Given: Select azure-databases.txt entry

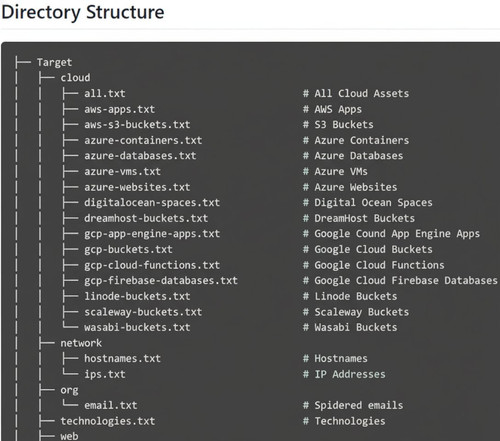Looking at the screenshot, I should (140, 156).
